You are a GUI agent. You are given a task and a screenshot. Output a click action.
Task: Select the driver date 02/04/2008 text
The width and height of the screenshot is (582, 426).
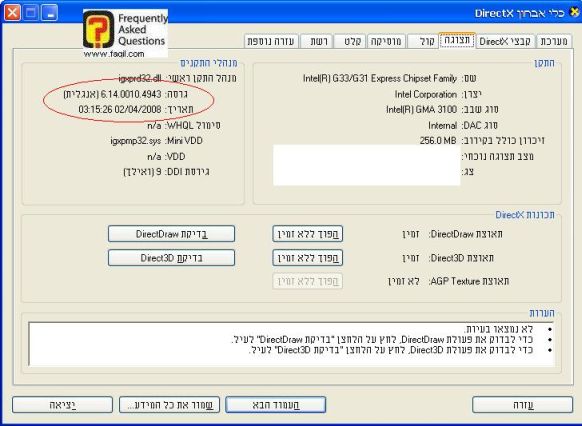click(x=138, y=109)
